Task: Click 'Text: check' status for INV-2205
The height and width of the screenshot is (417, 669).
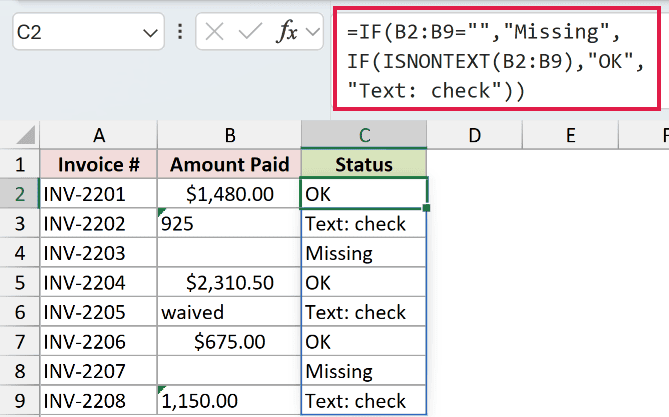Action: [364, 312]
